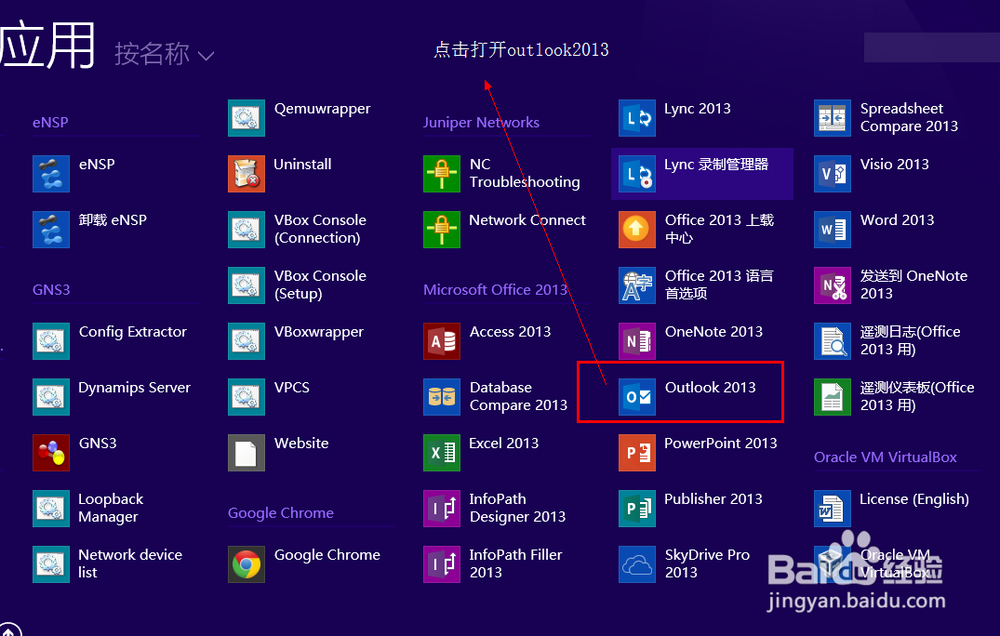
Task: Open InfoPath Designer 2013 icon
Action: click(x=441, y=508)
